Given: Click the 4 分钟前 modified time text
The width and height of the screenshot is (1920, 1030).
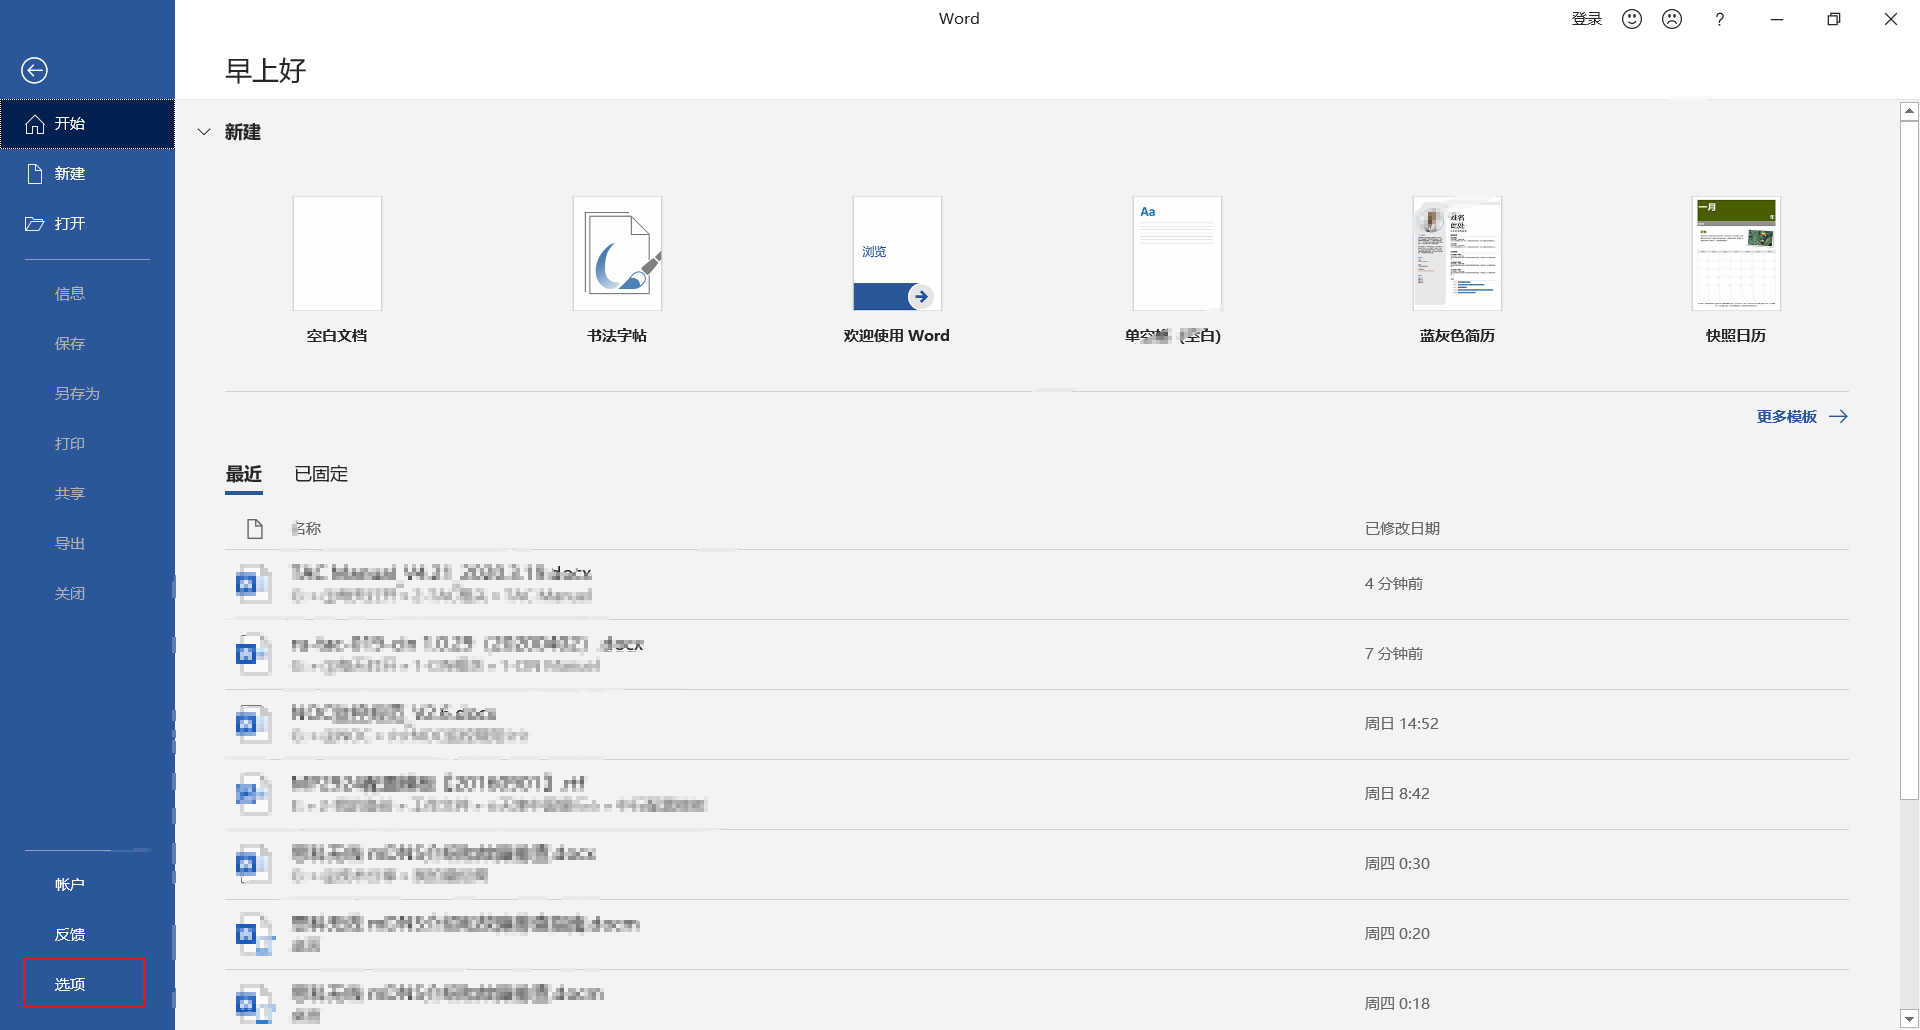Looking at the screenshot, I should pos(1393,584).
